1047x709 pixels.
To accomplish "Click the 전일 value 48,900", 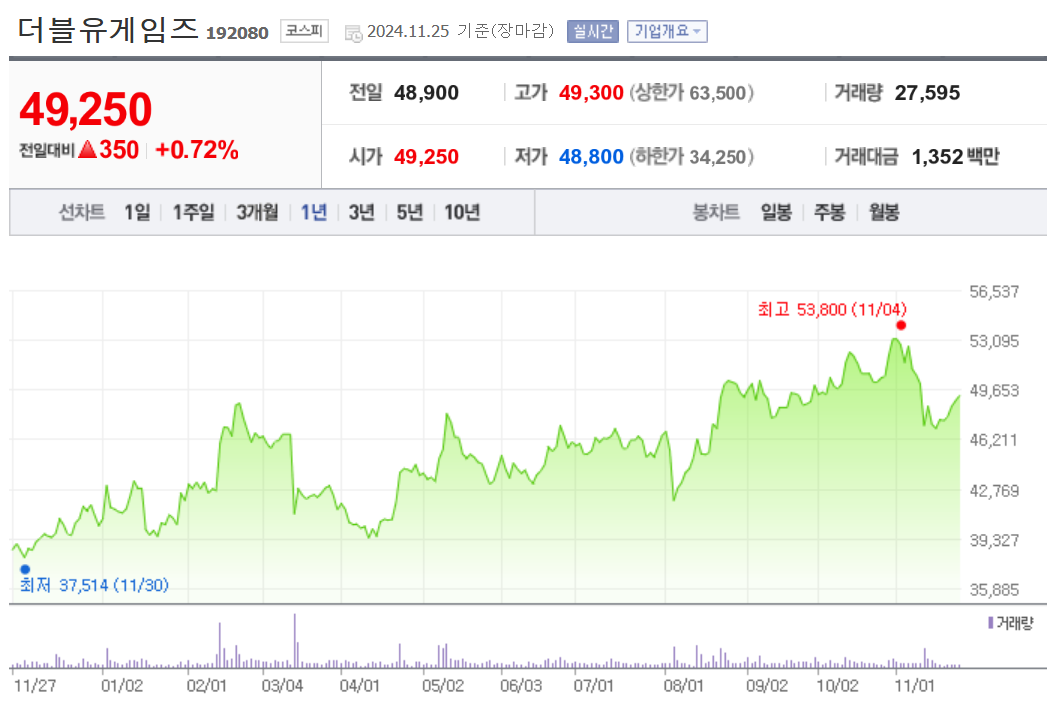I will (x=426, y=92).
